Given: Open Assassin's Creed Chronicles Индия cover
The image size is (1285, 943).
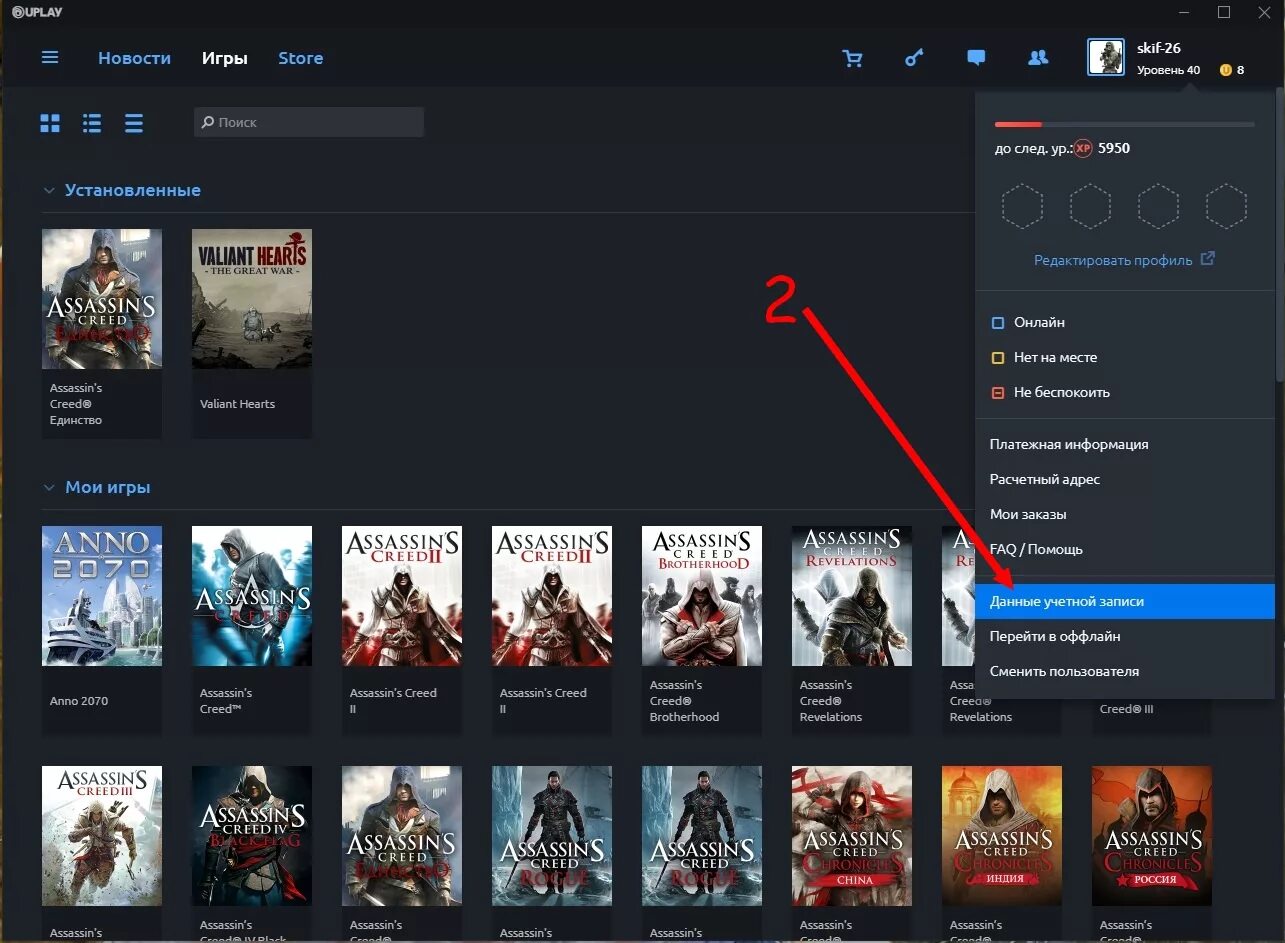Looking at the screenshot, I should tap(1002, 836).
